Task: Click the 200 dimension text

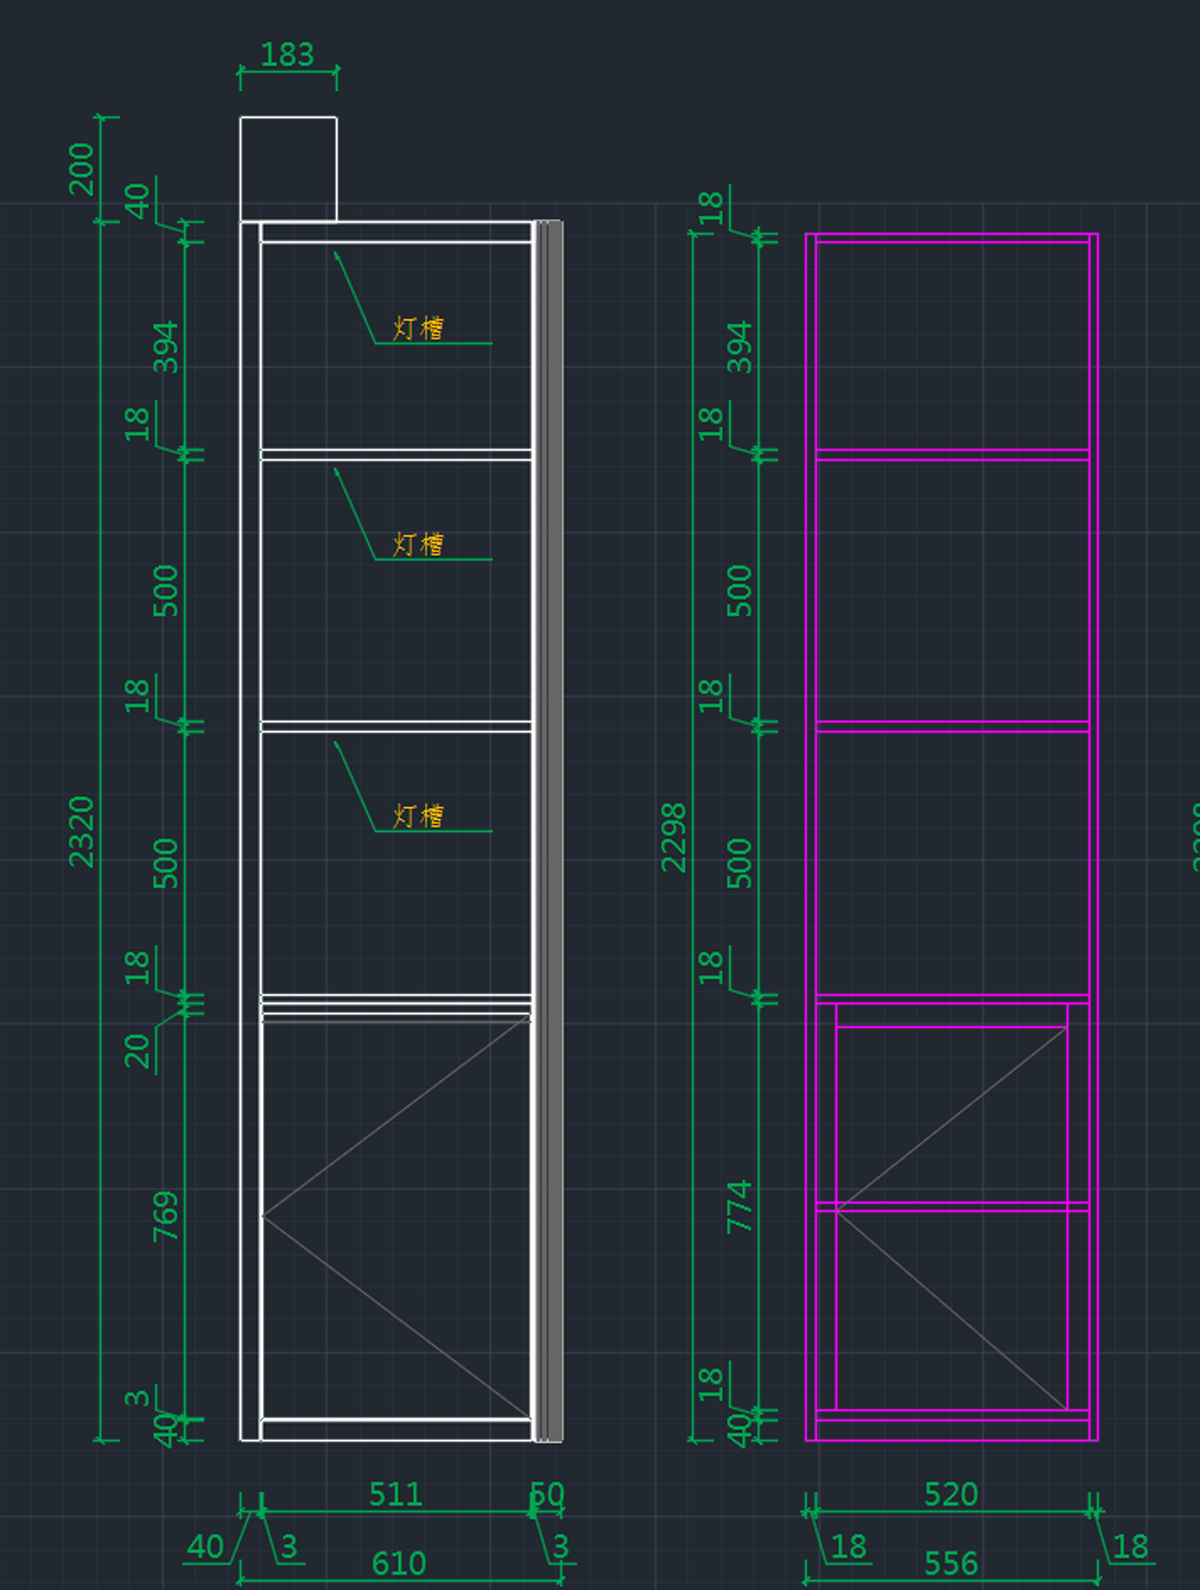Action: [x=82, y=169]
